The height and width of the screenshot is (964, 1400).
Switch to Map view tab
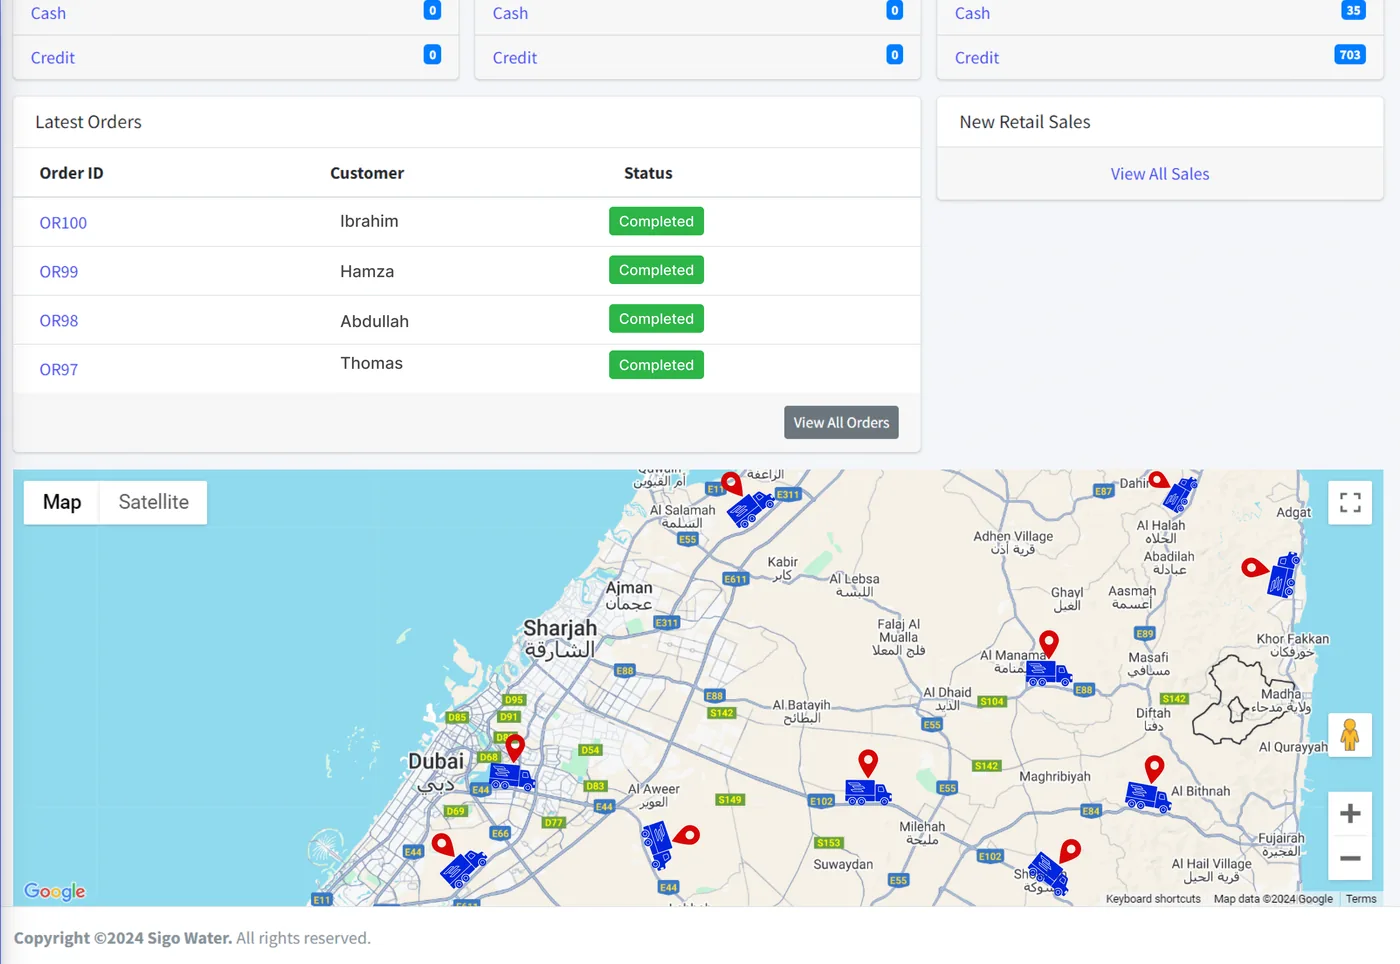click(62, 502)
